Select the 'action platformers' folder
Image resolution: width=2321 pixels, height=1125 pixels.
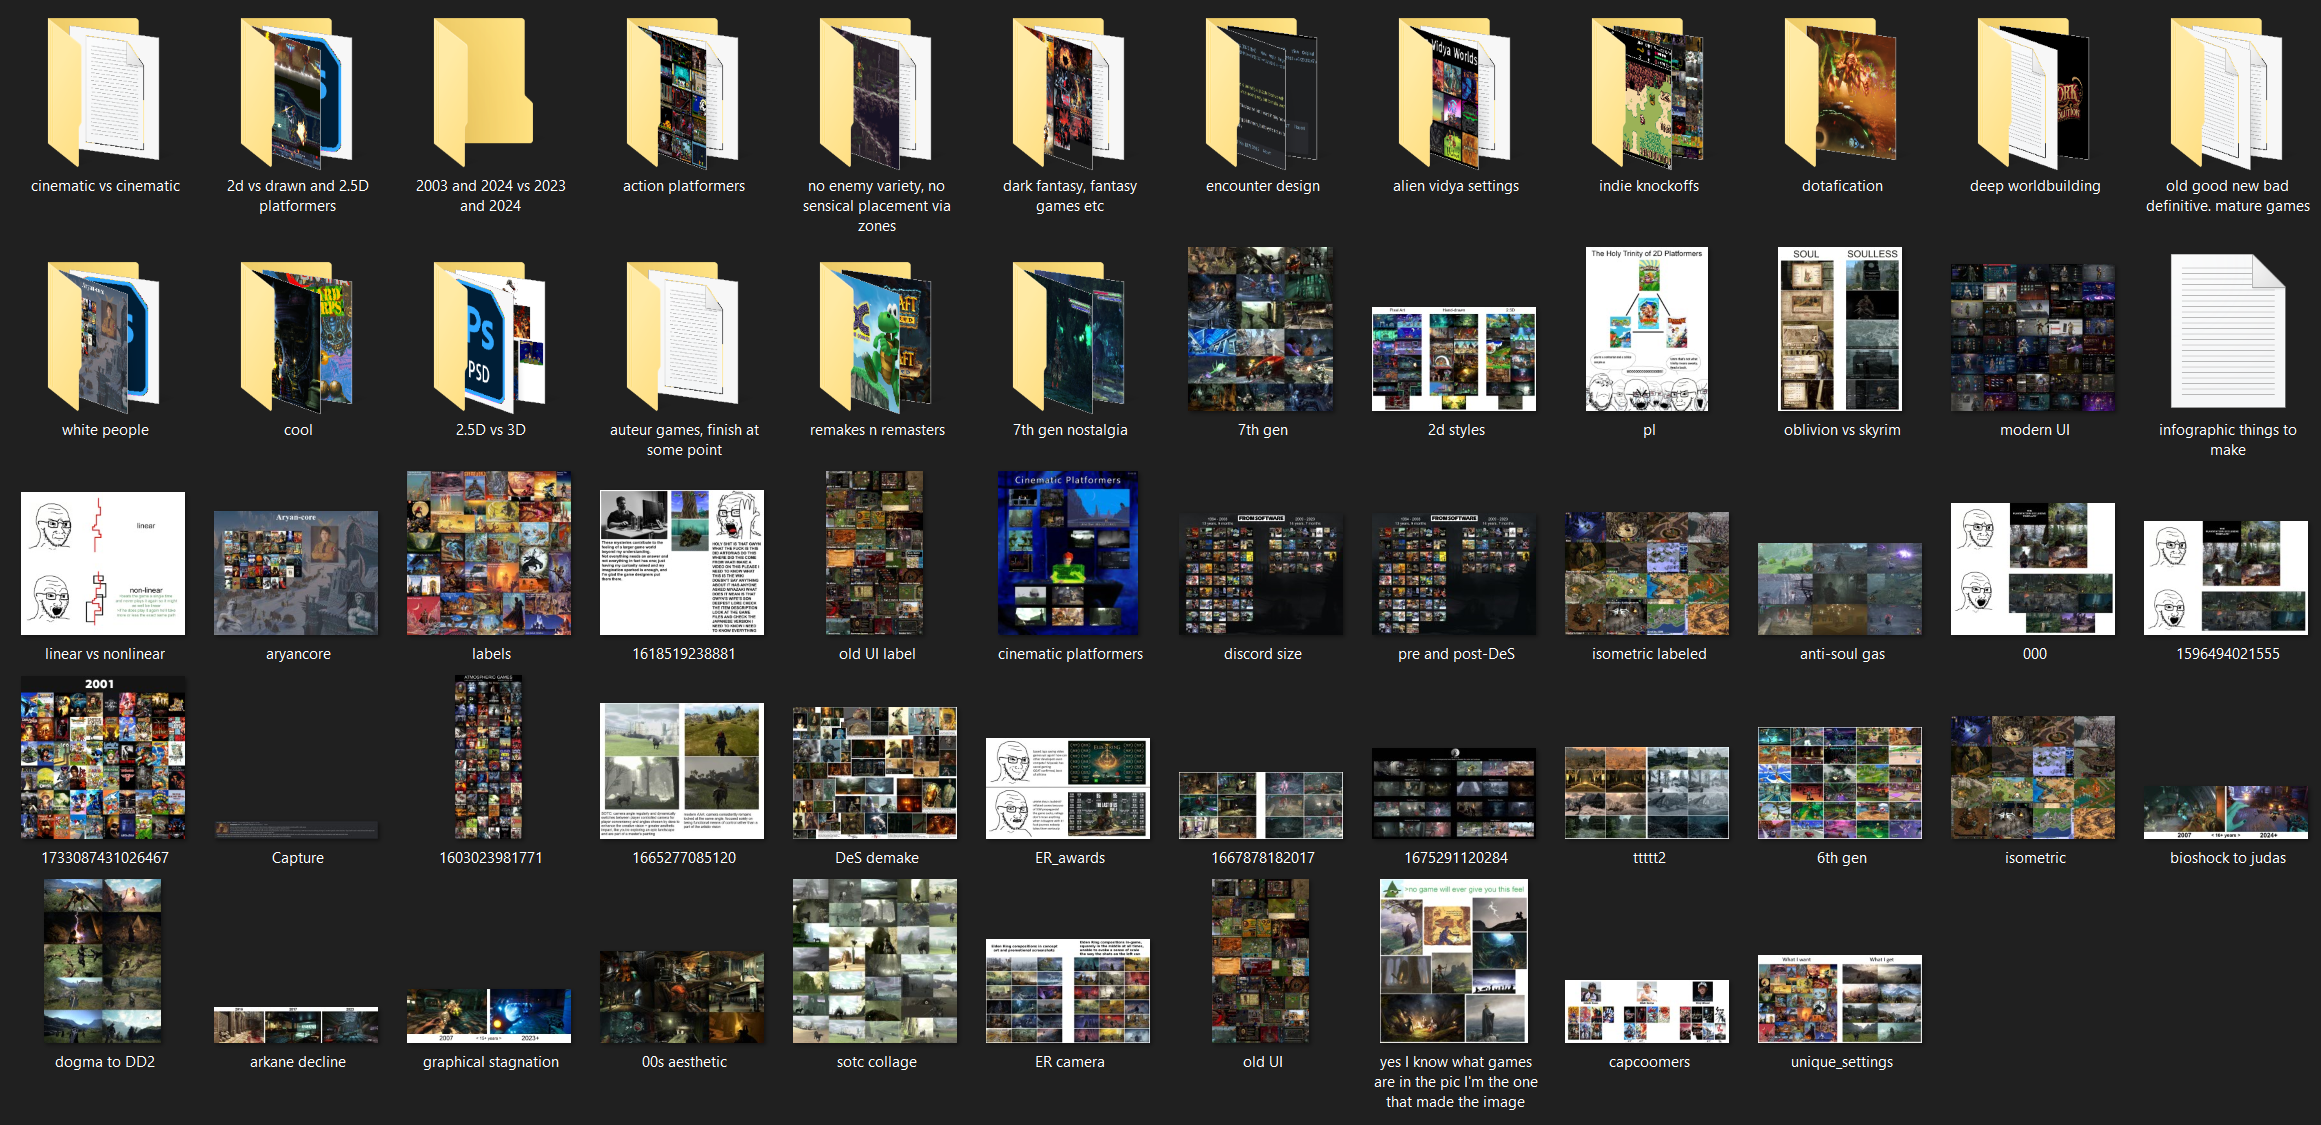tap(683, 92)
